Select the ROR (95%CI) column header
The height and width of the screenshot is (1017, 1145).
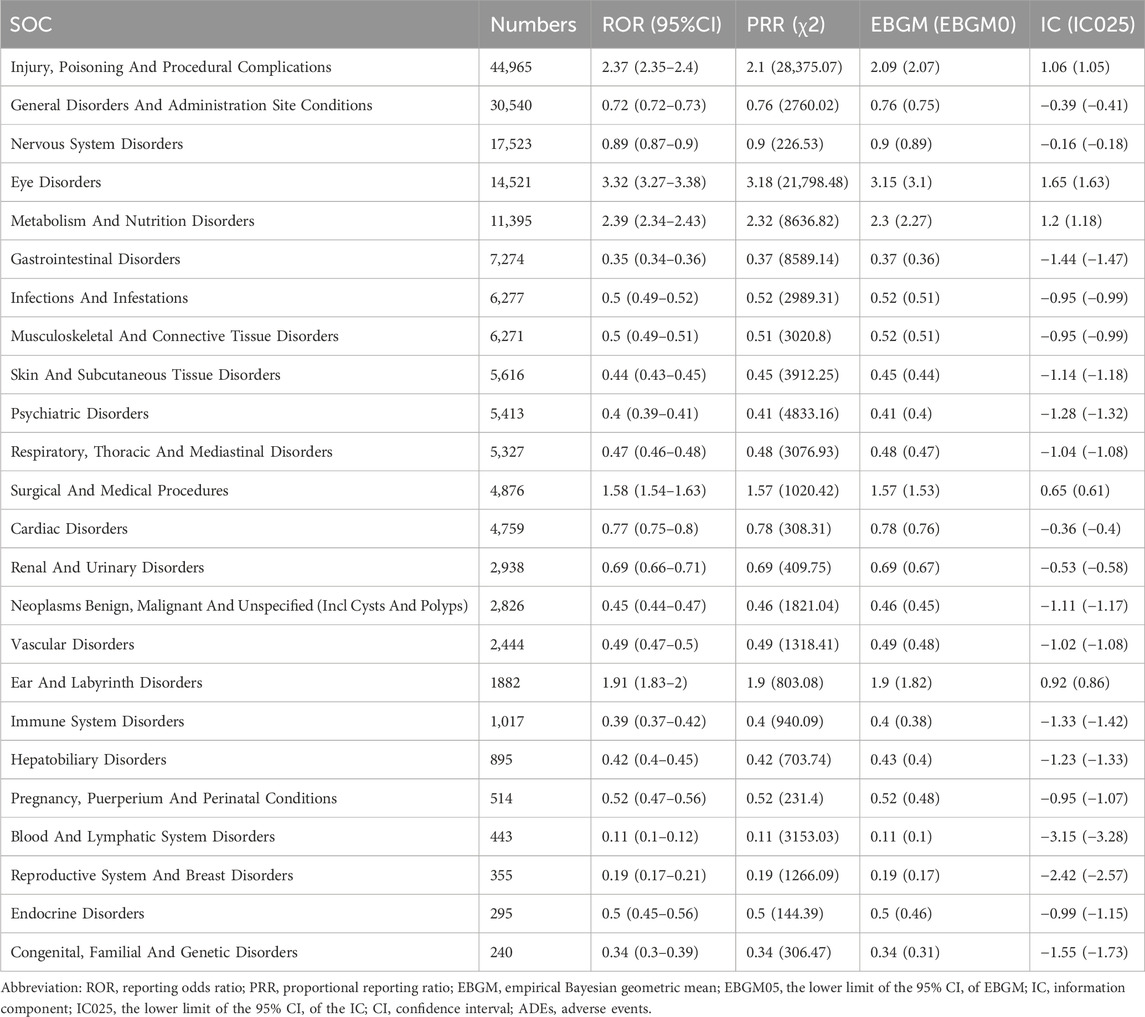coord(662,24)
